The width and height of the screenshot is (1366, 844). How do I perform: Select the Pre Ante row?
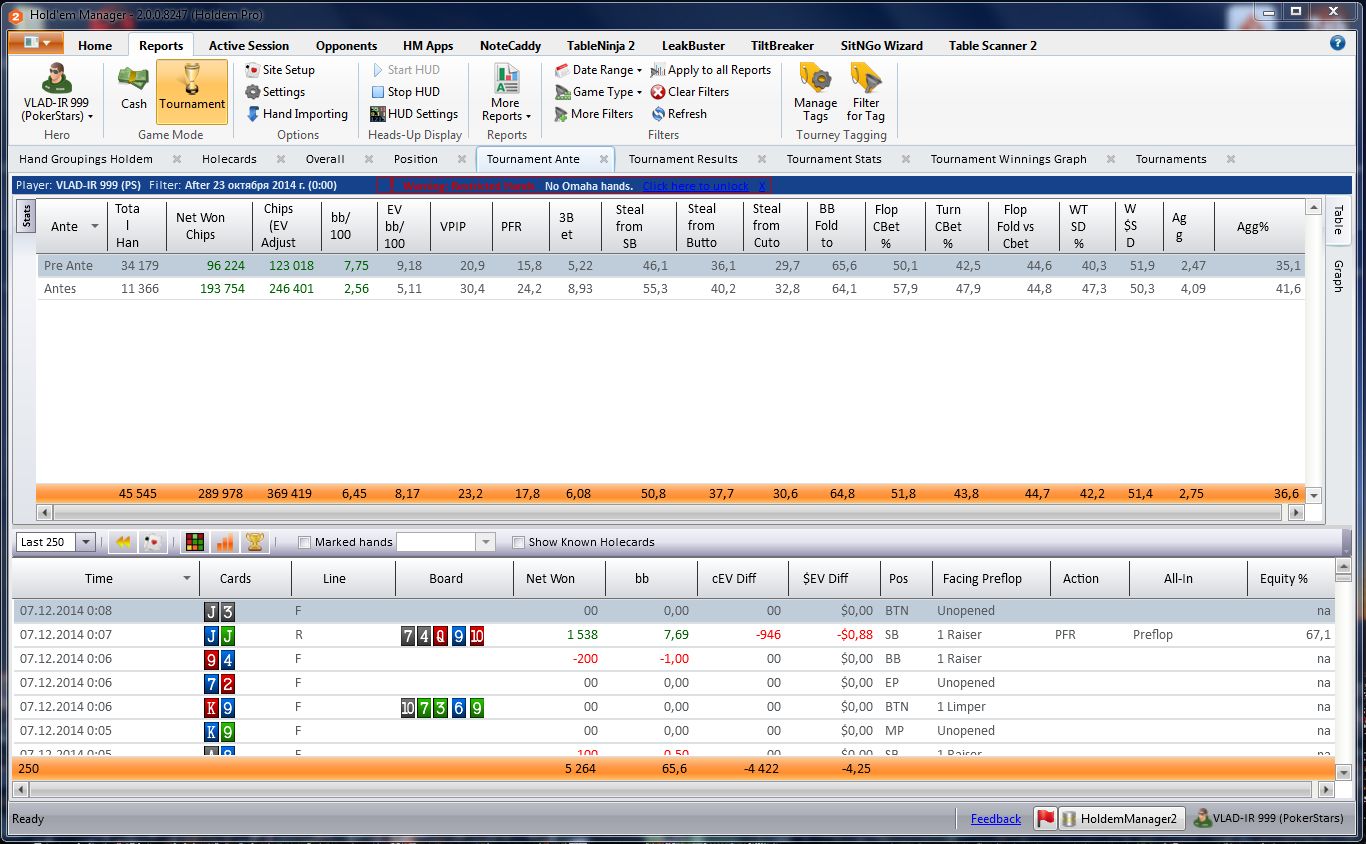point(670,266)
